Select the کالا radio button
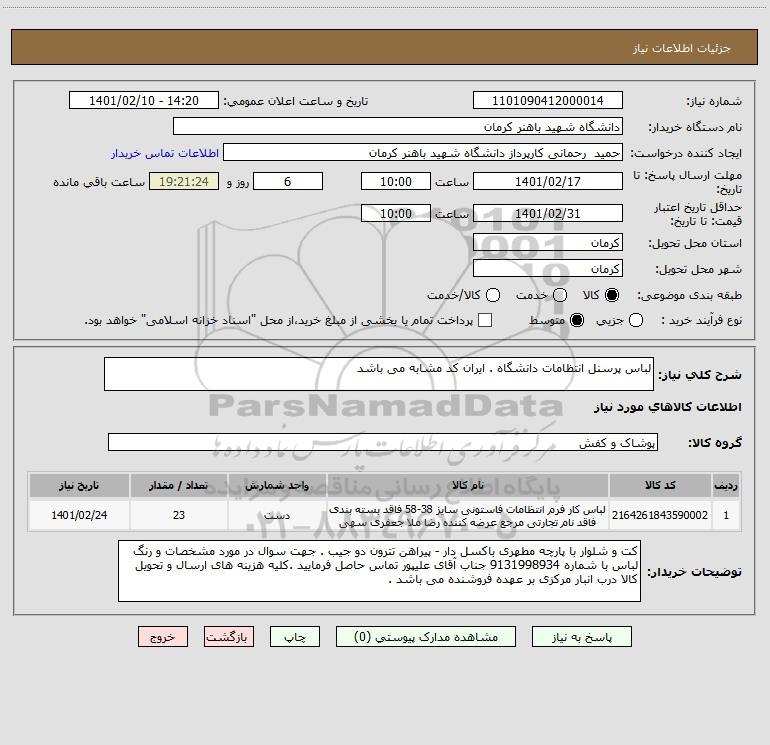This screenshot has height=745, width=770. click(612, 295)
